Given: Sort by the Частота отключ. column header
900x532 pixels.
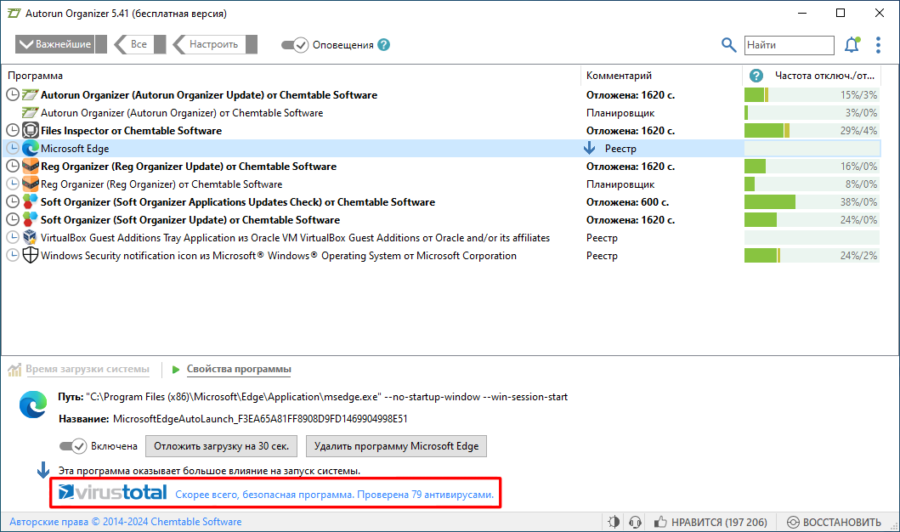Looking at the screenshot, I should click(x=824, y=75).
